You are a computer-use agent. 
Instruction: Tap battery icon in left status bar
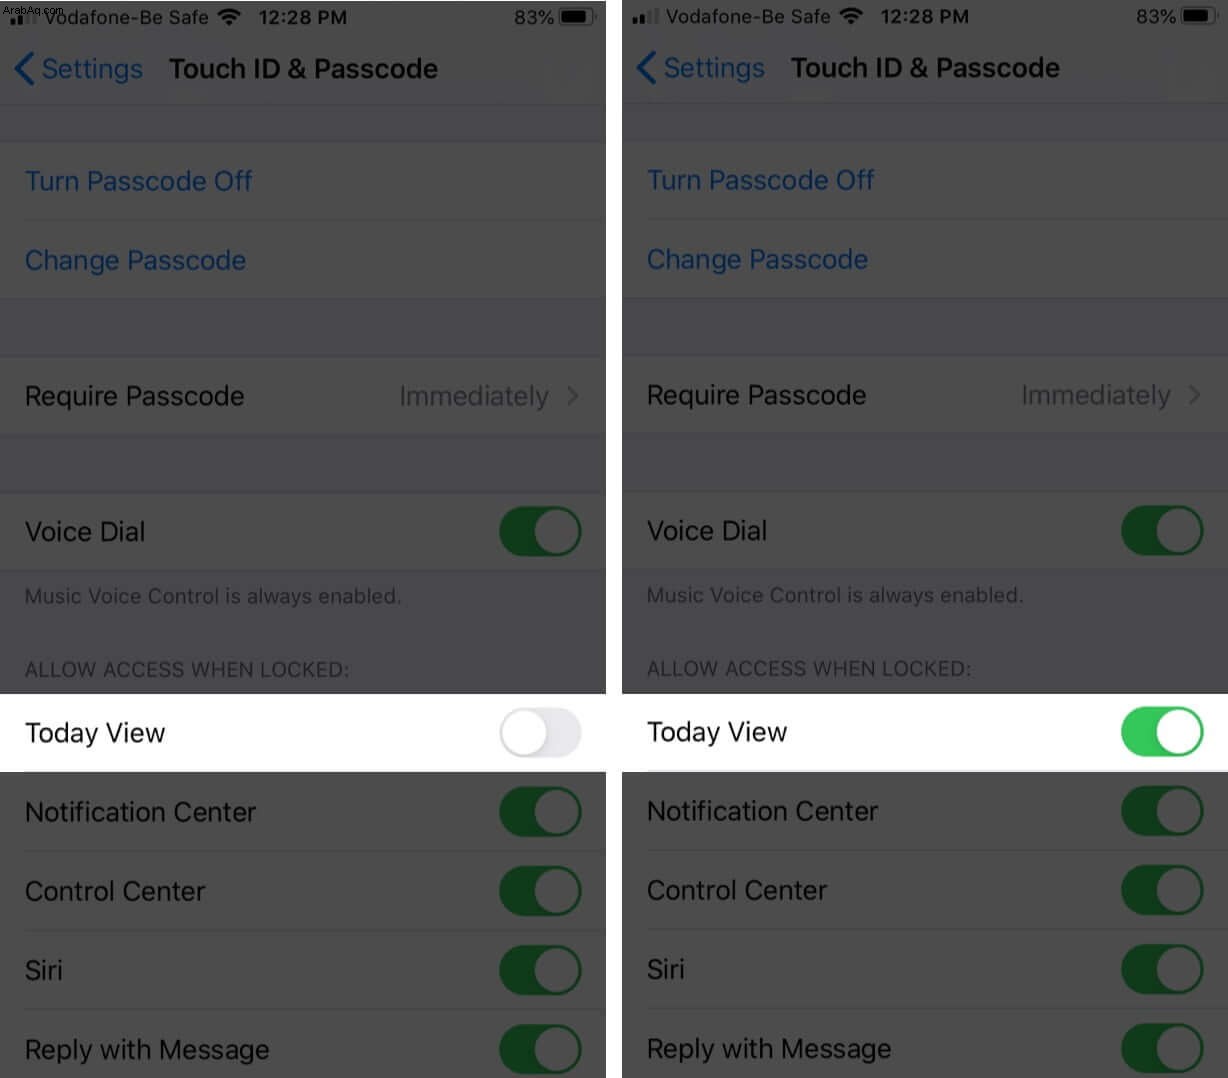point(577,17)
